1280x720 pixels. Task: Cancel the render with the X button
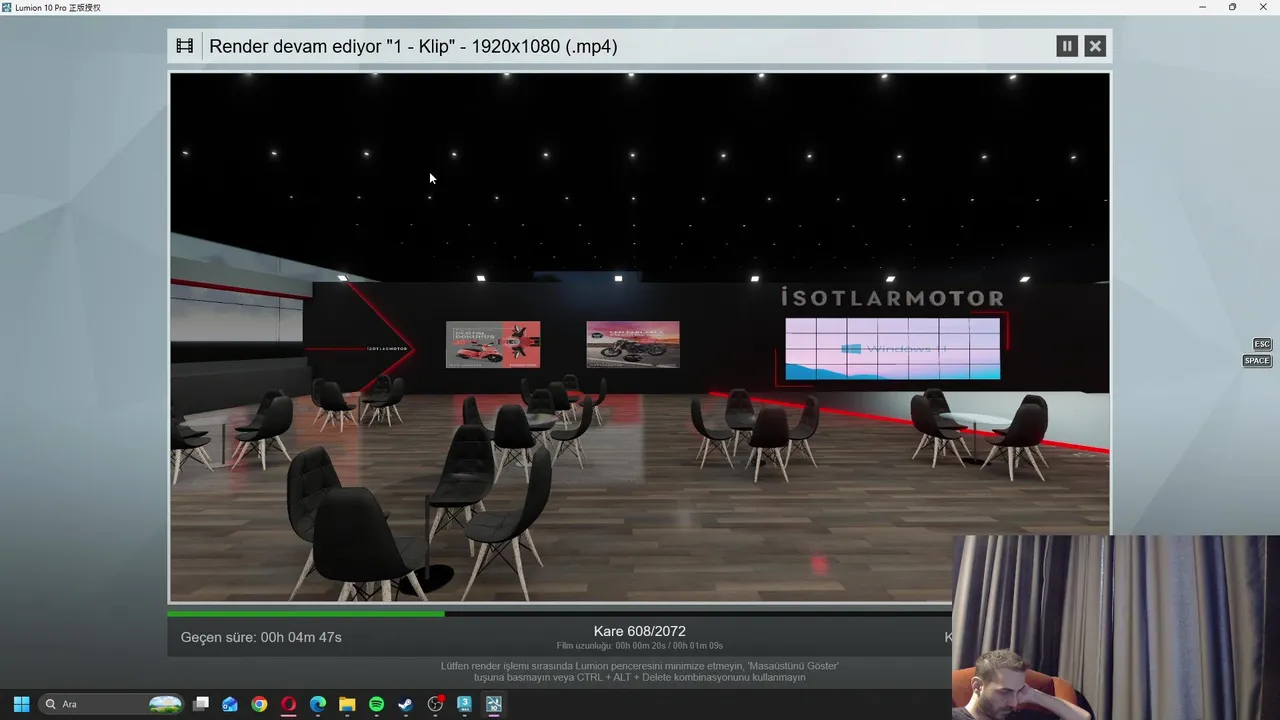pyautogui.click(x=1095, y=46)
